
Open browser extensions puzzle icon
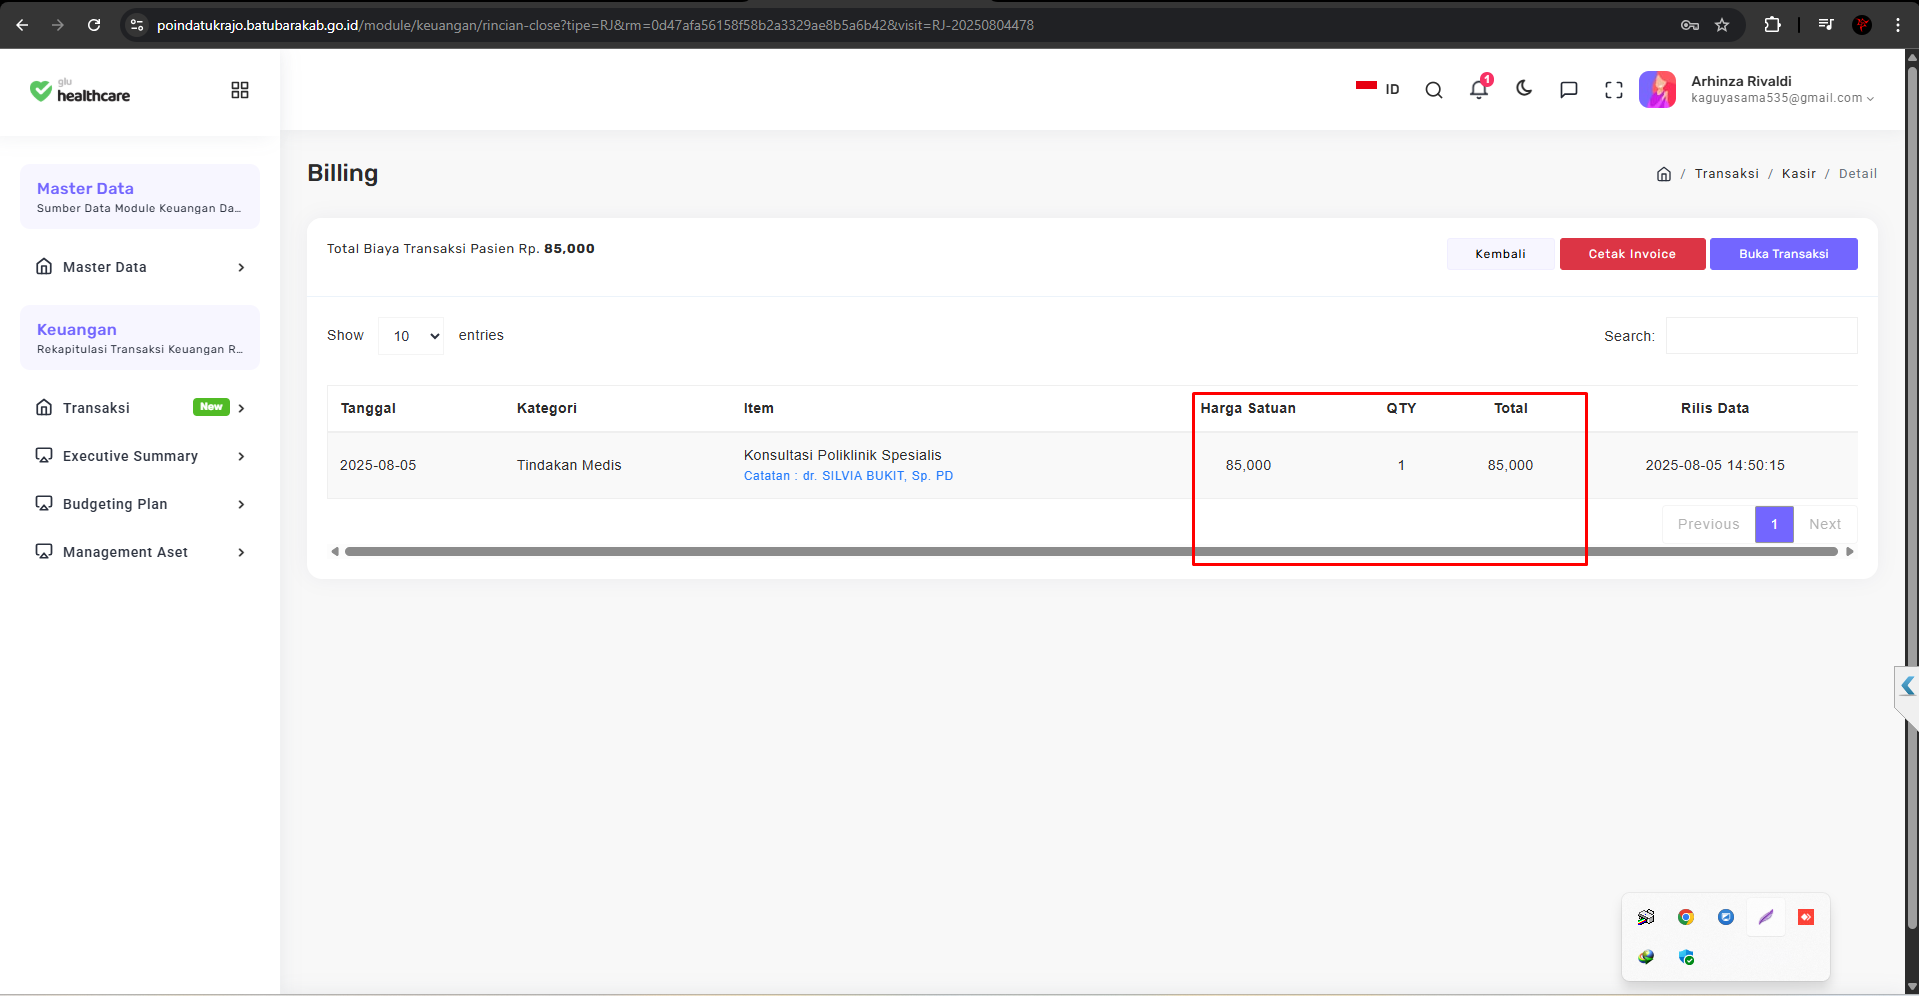(1772, 25)
